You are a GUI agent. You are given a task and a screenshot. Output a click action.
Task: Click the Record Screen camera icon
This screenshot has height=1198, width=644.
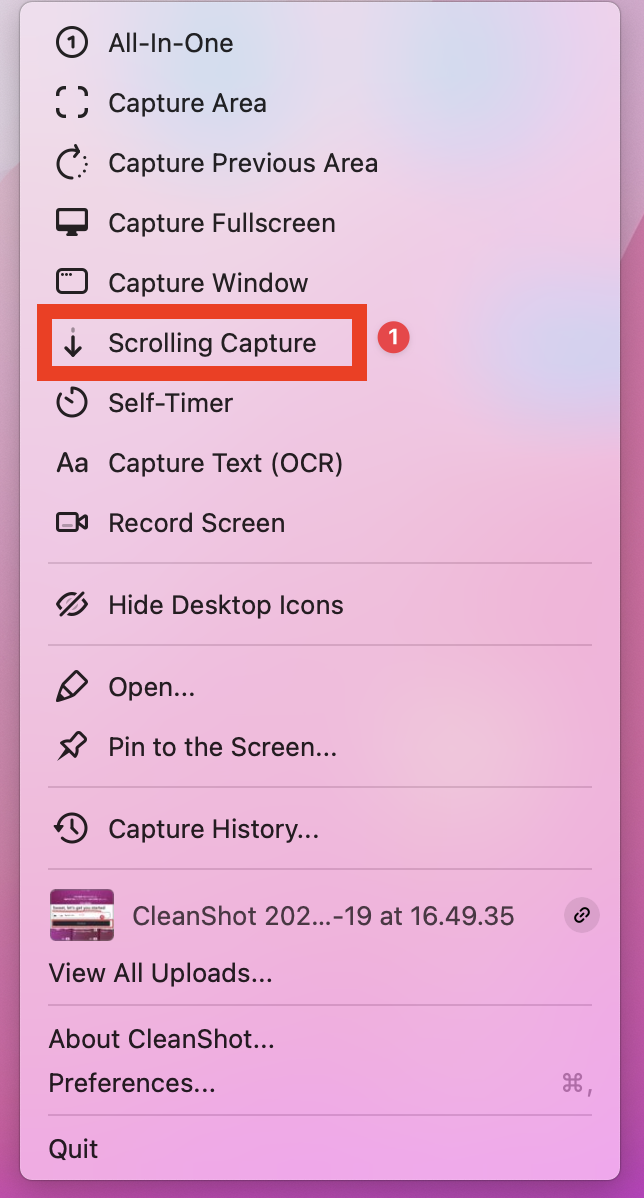click(72, 523)
